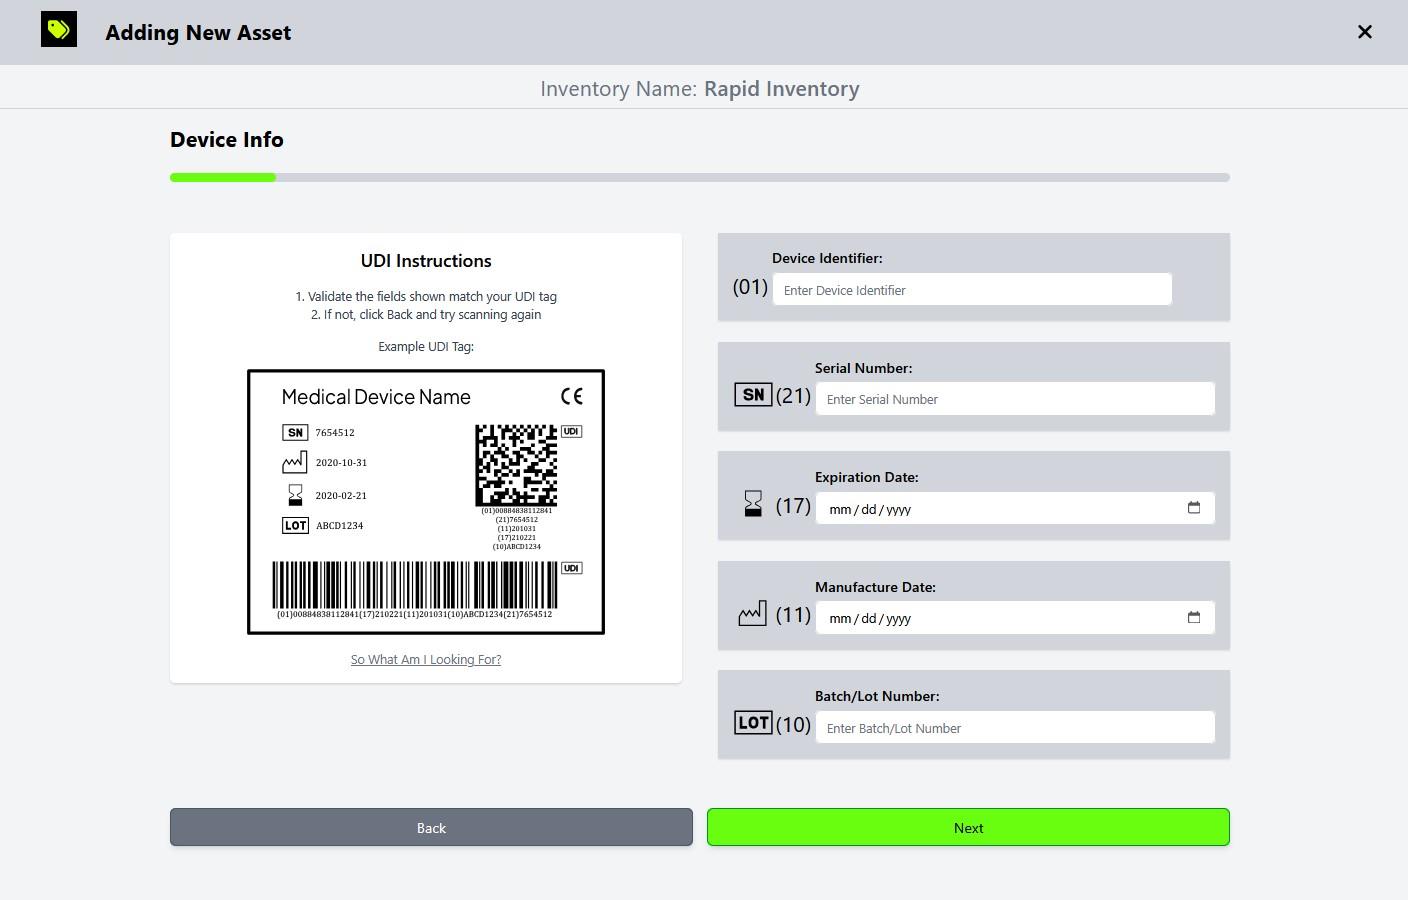Click the yellow tag logo icon
This screenshot has width=1408, height=900.
tap(58, 29)
